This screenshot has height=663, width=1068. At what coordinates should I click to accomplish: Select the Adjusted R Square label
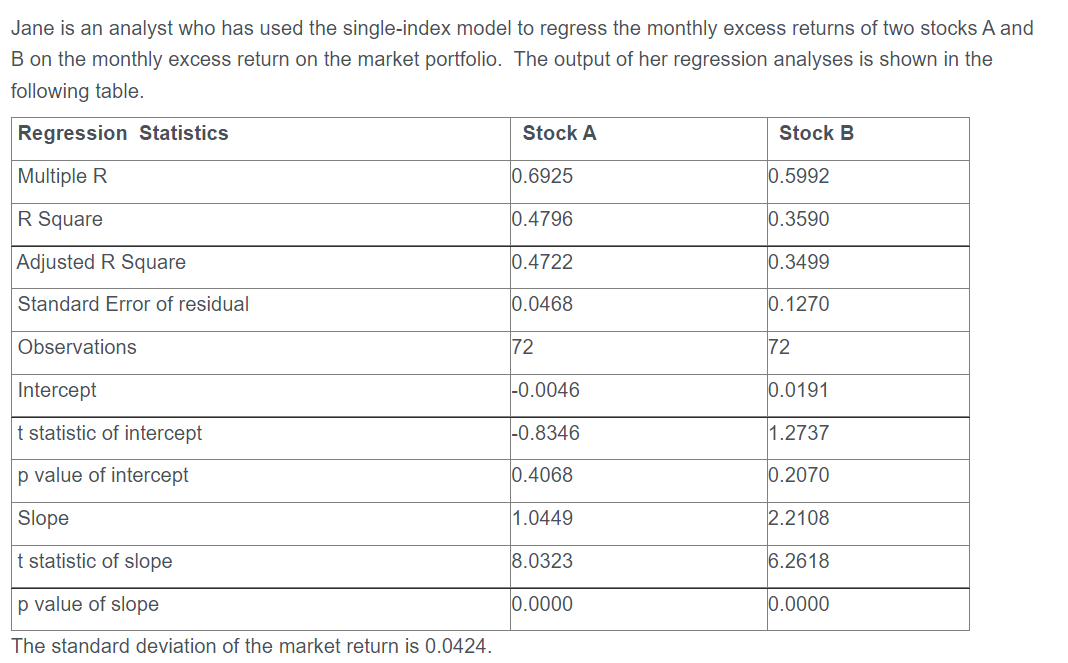point(101,262)
